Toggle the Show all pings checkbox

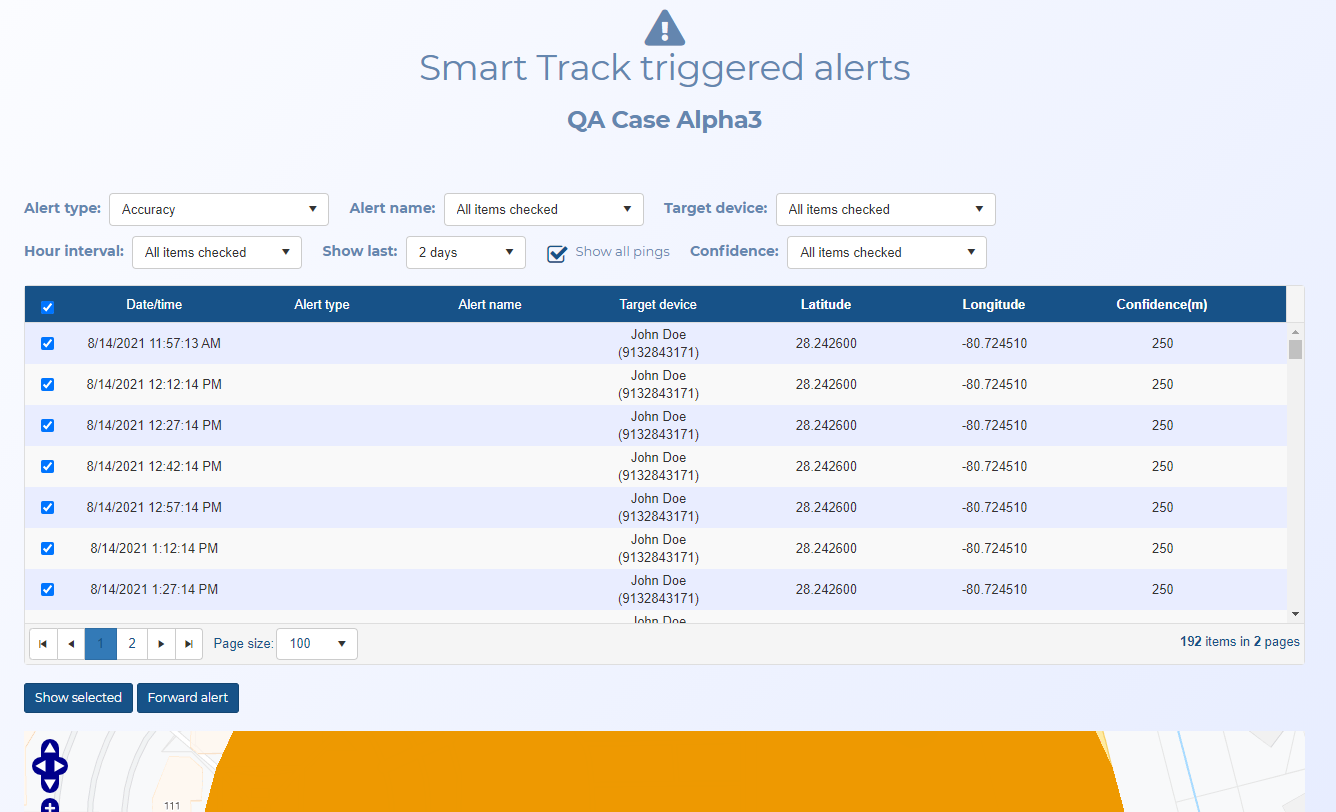click(557, 253)
